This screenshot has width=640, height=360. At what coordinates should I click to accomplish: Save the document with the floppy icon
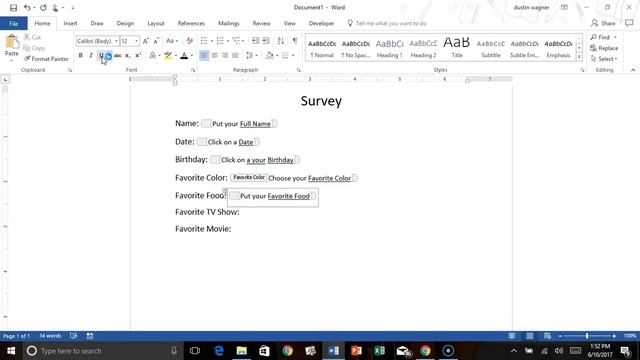click(13, 8)
